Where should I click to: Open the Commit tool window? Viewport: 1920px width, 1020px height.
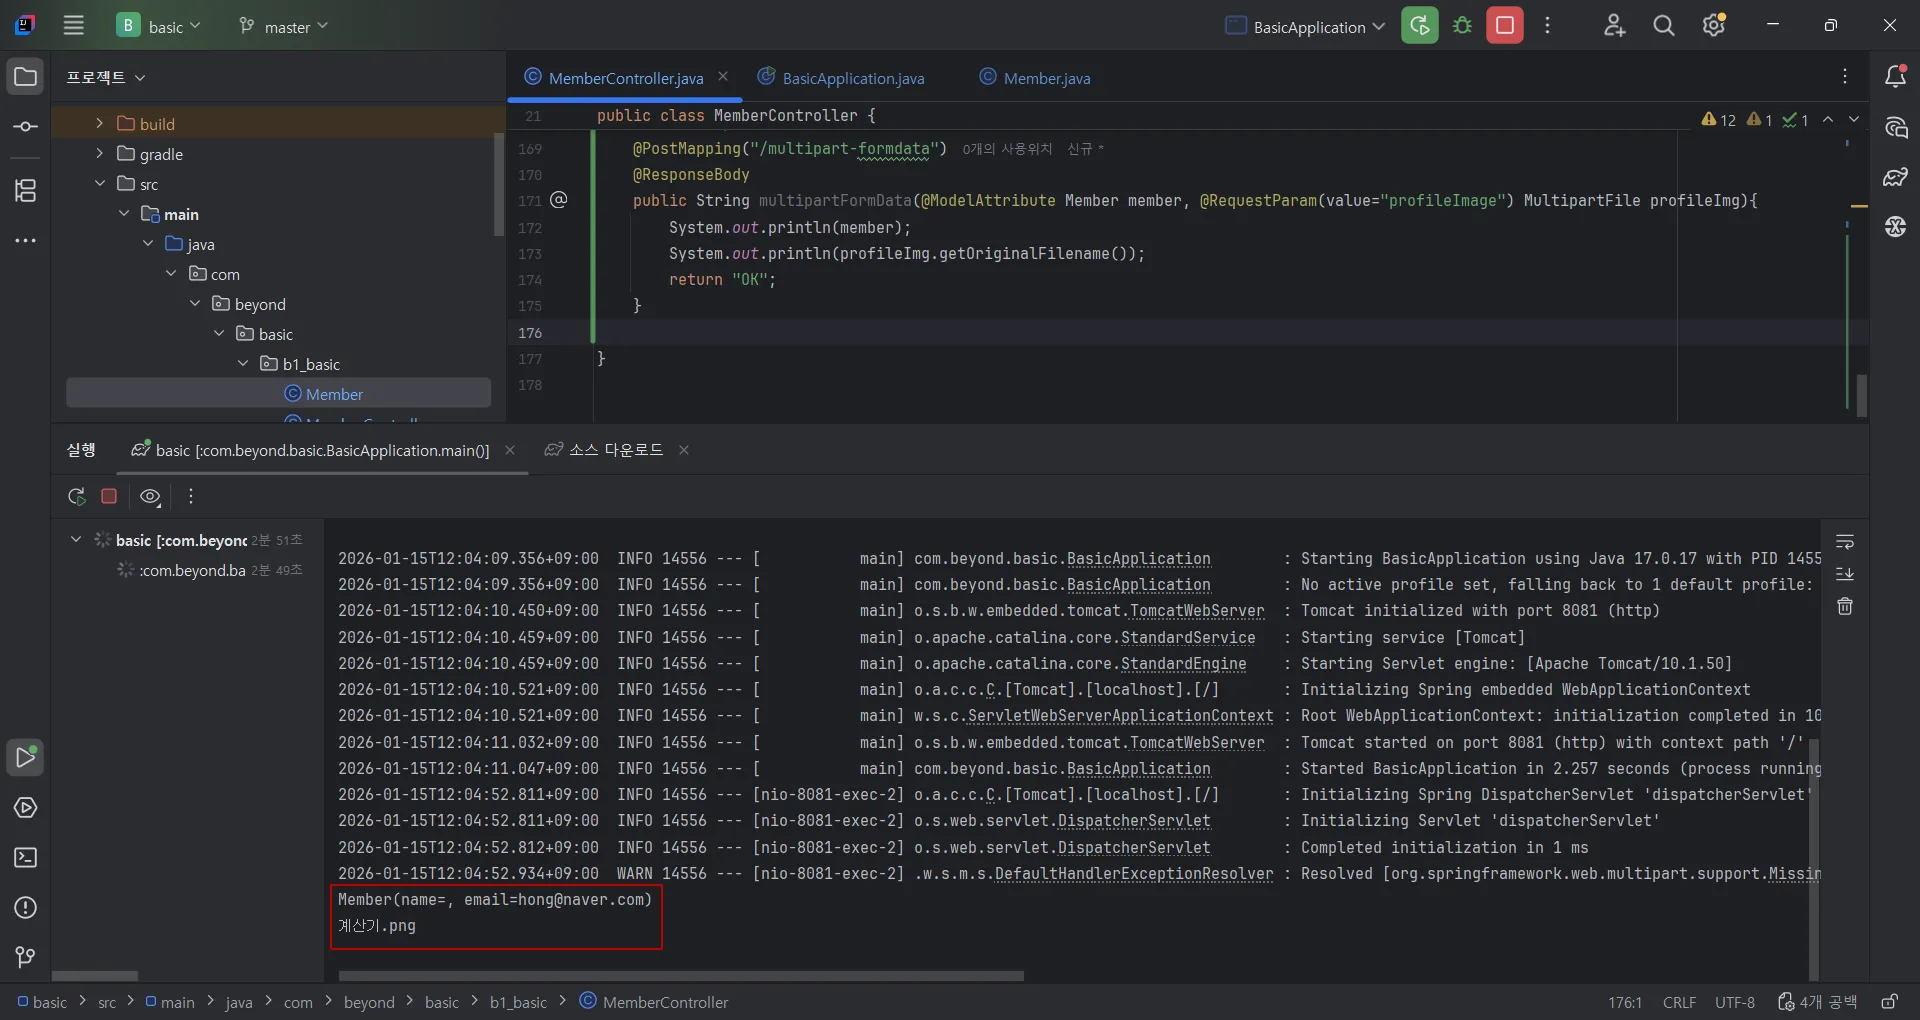tap(25, 127)
